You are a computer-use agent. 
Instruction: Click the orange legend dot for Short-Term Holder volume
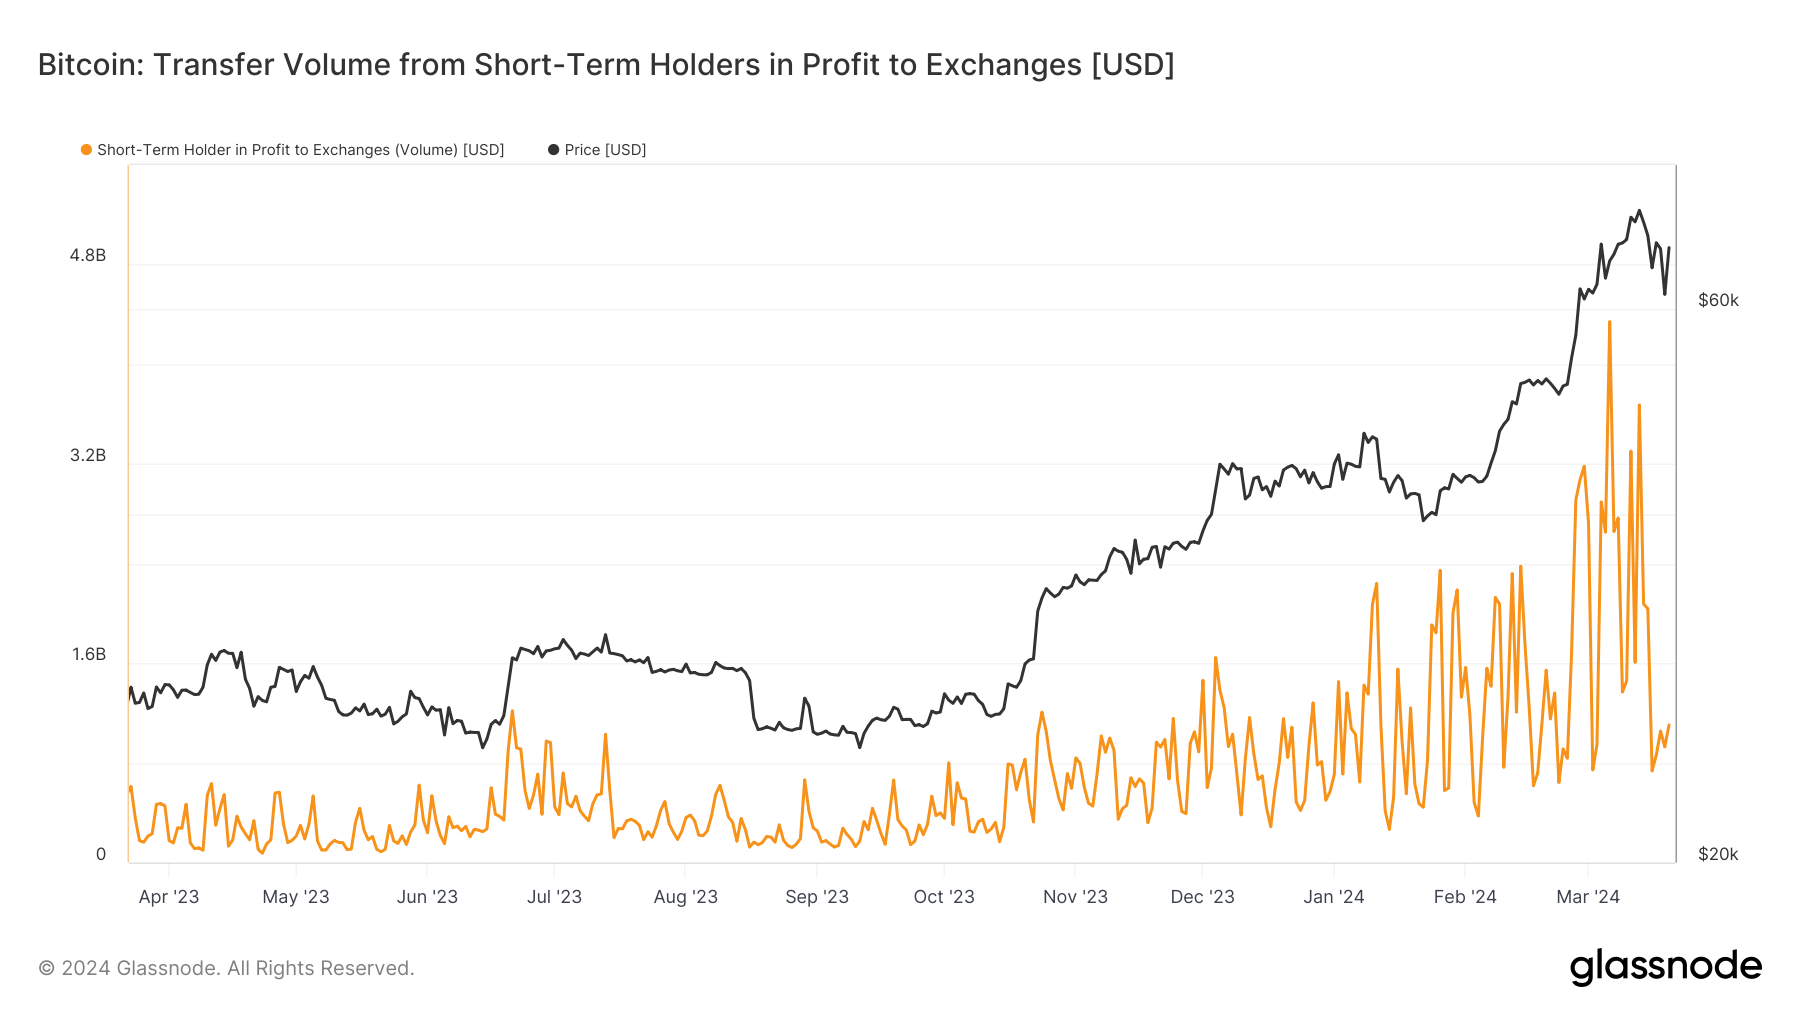pos(86,150)
